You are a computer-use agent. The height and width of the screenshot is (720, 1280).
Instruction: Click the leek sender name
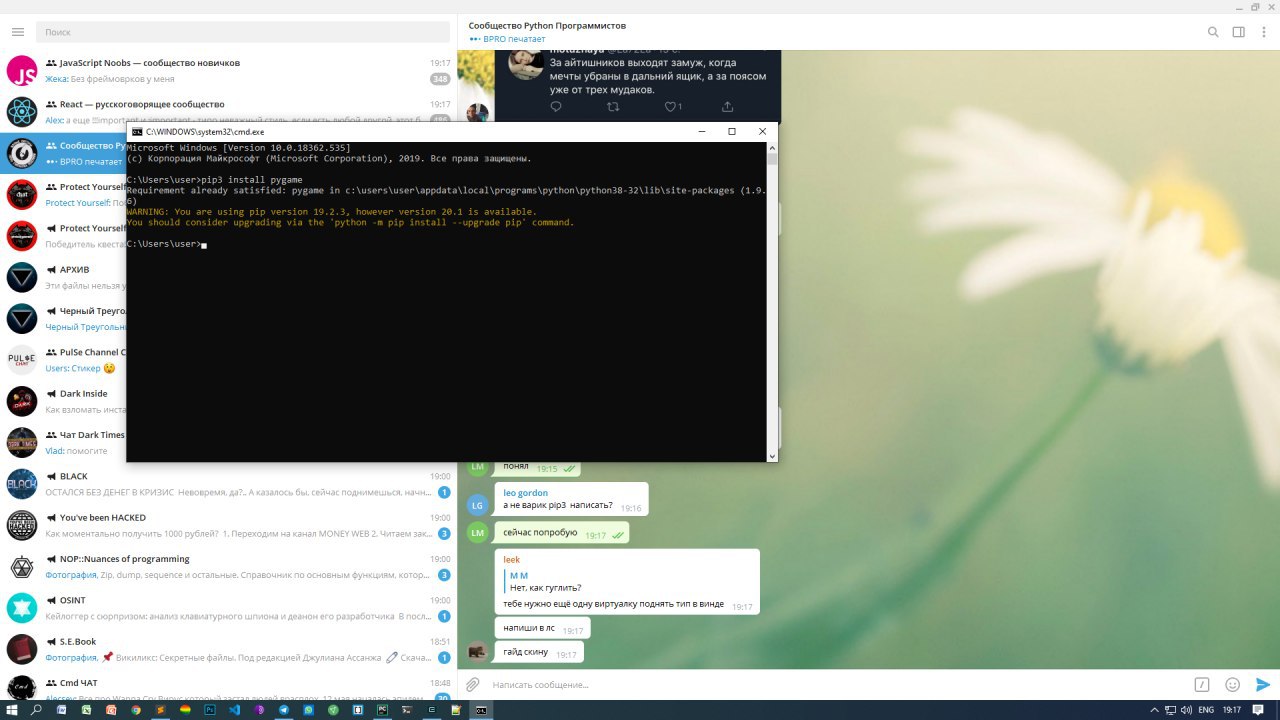tap(511, 560)
